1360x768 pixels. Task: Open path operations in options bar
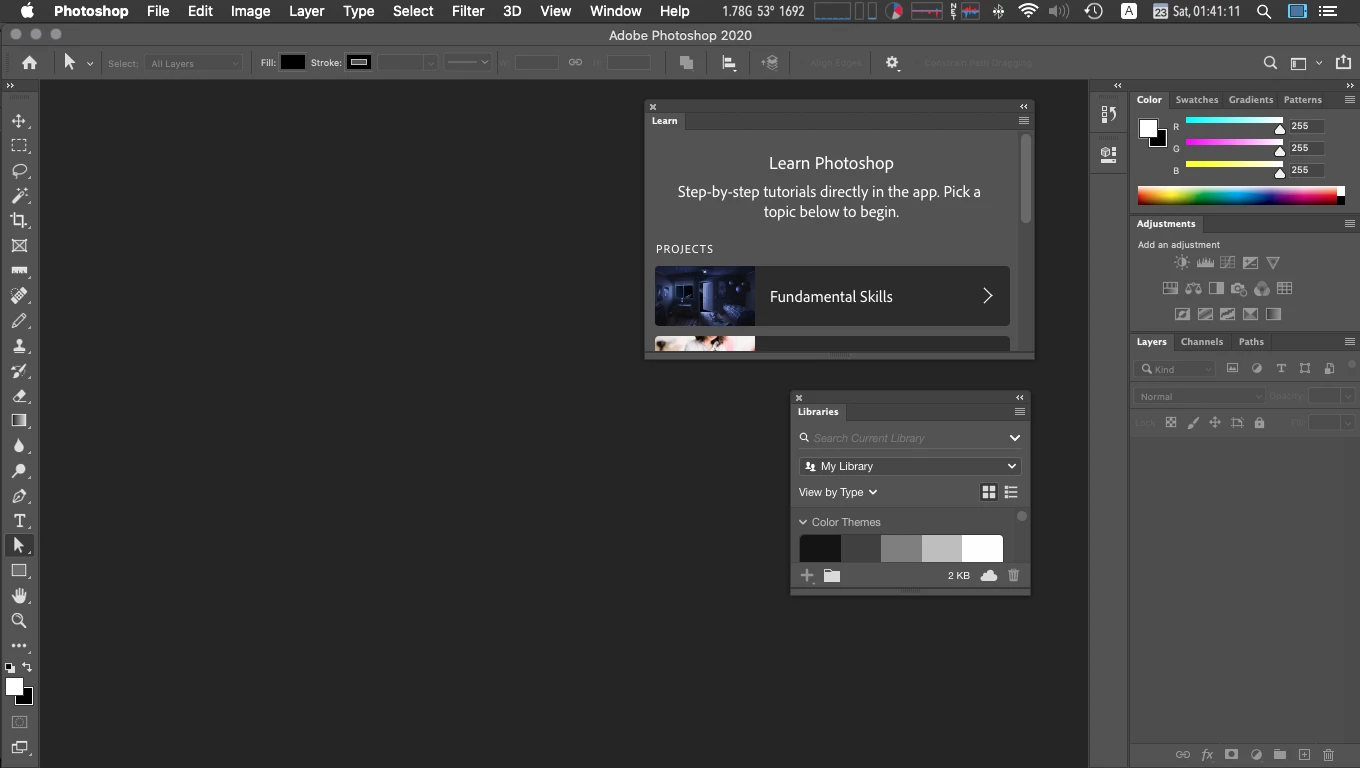point(686,62)
